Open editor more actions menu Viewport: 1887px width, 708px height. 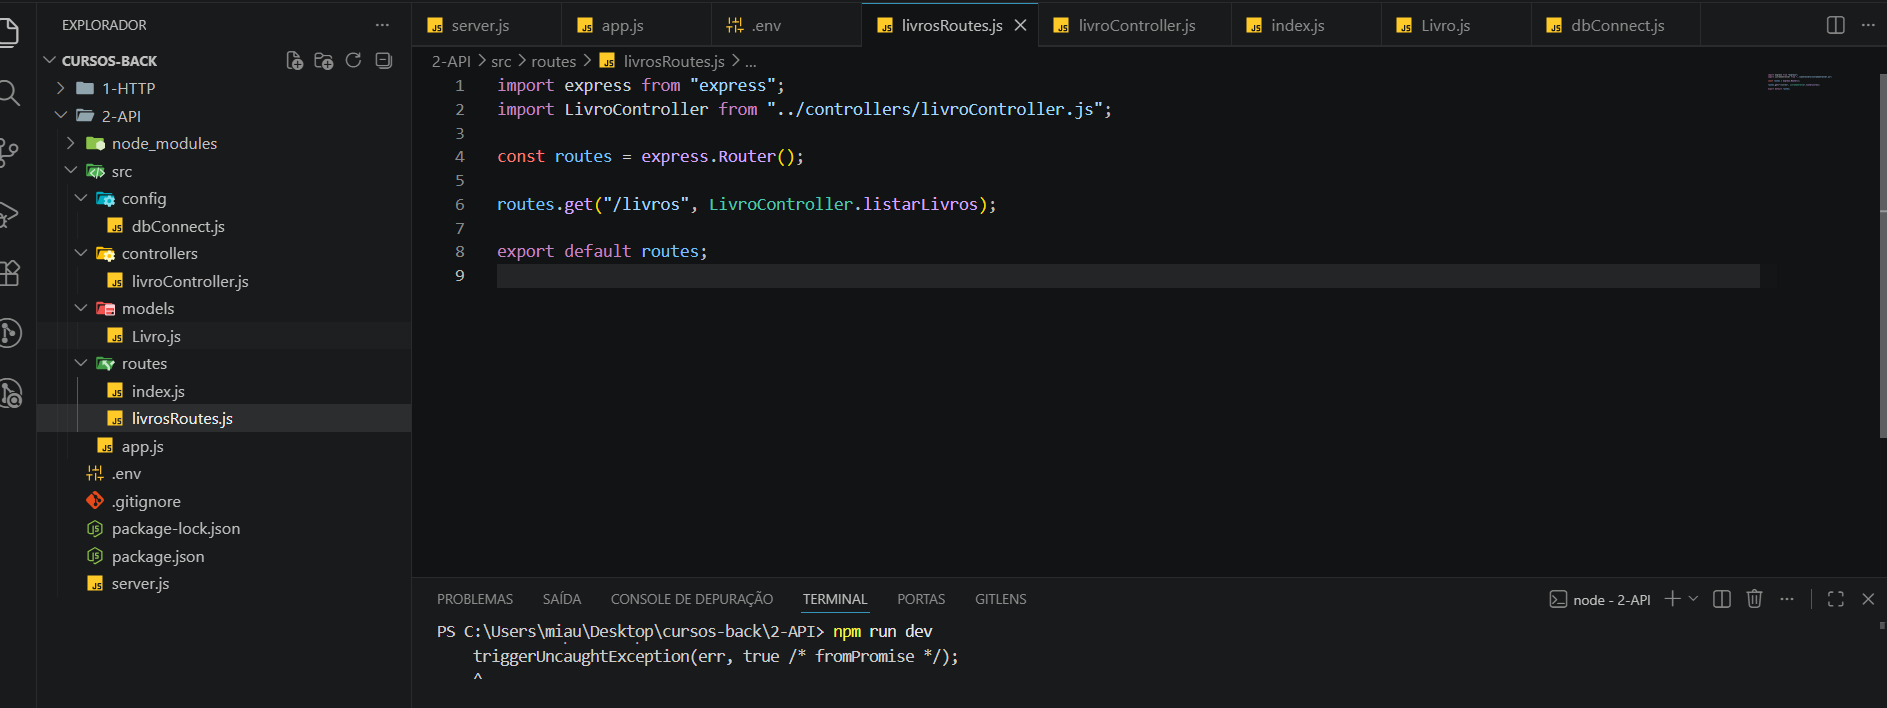tap(1868, 25)
